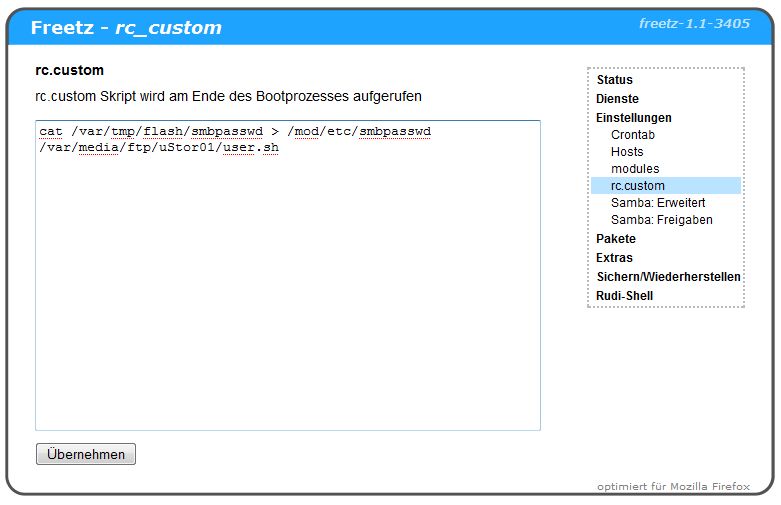The height and width of the screenshot is (505, 781).
Task: Select Einstellungen in the sidebar menu
Action: 633,118
